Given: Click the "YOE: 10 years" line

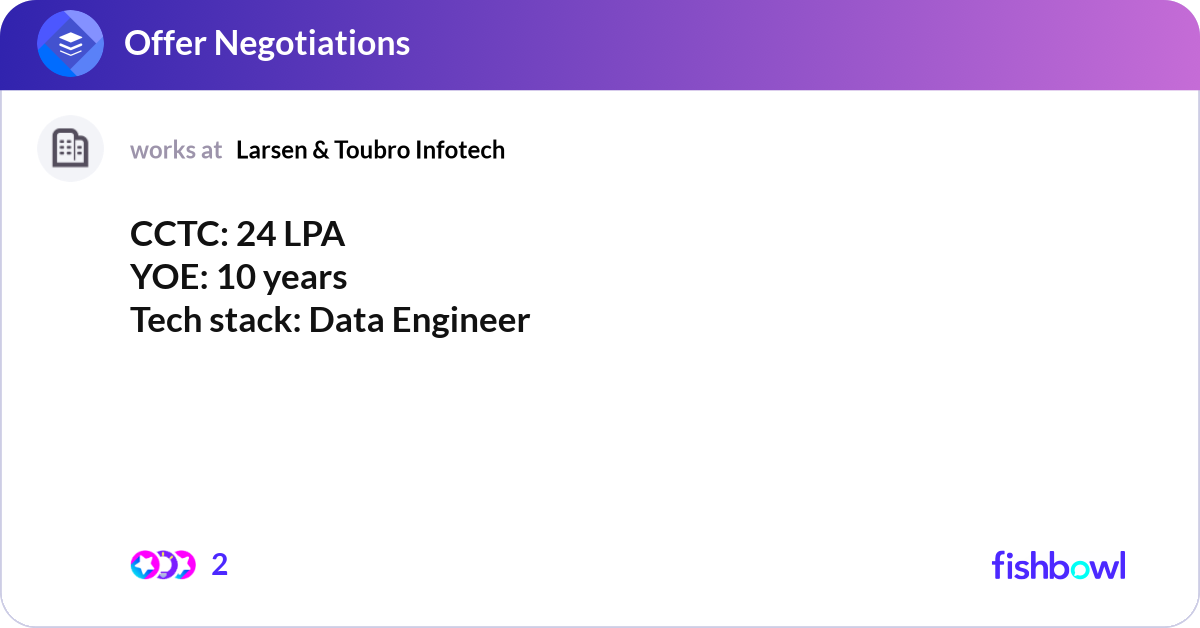Looking at the screenshot, I should click(x=239, y=277).
